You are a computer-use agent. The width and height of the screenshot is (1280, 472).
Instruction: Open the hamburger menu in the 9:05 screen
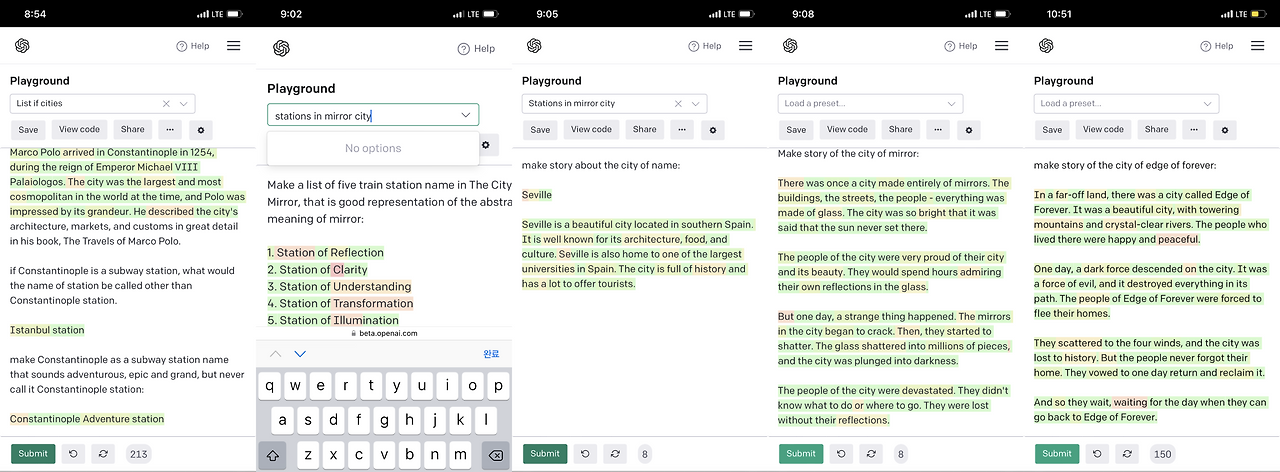(x=745, y=46)
